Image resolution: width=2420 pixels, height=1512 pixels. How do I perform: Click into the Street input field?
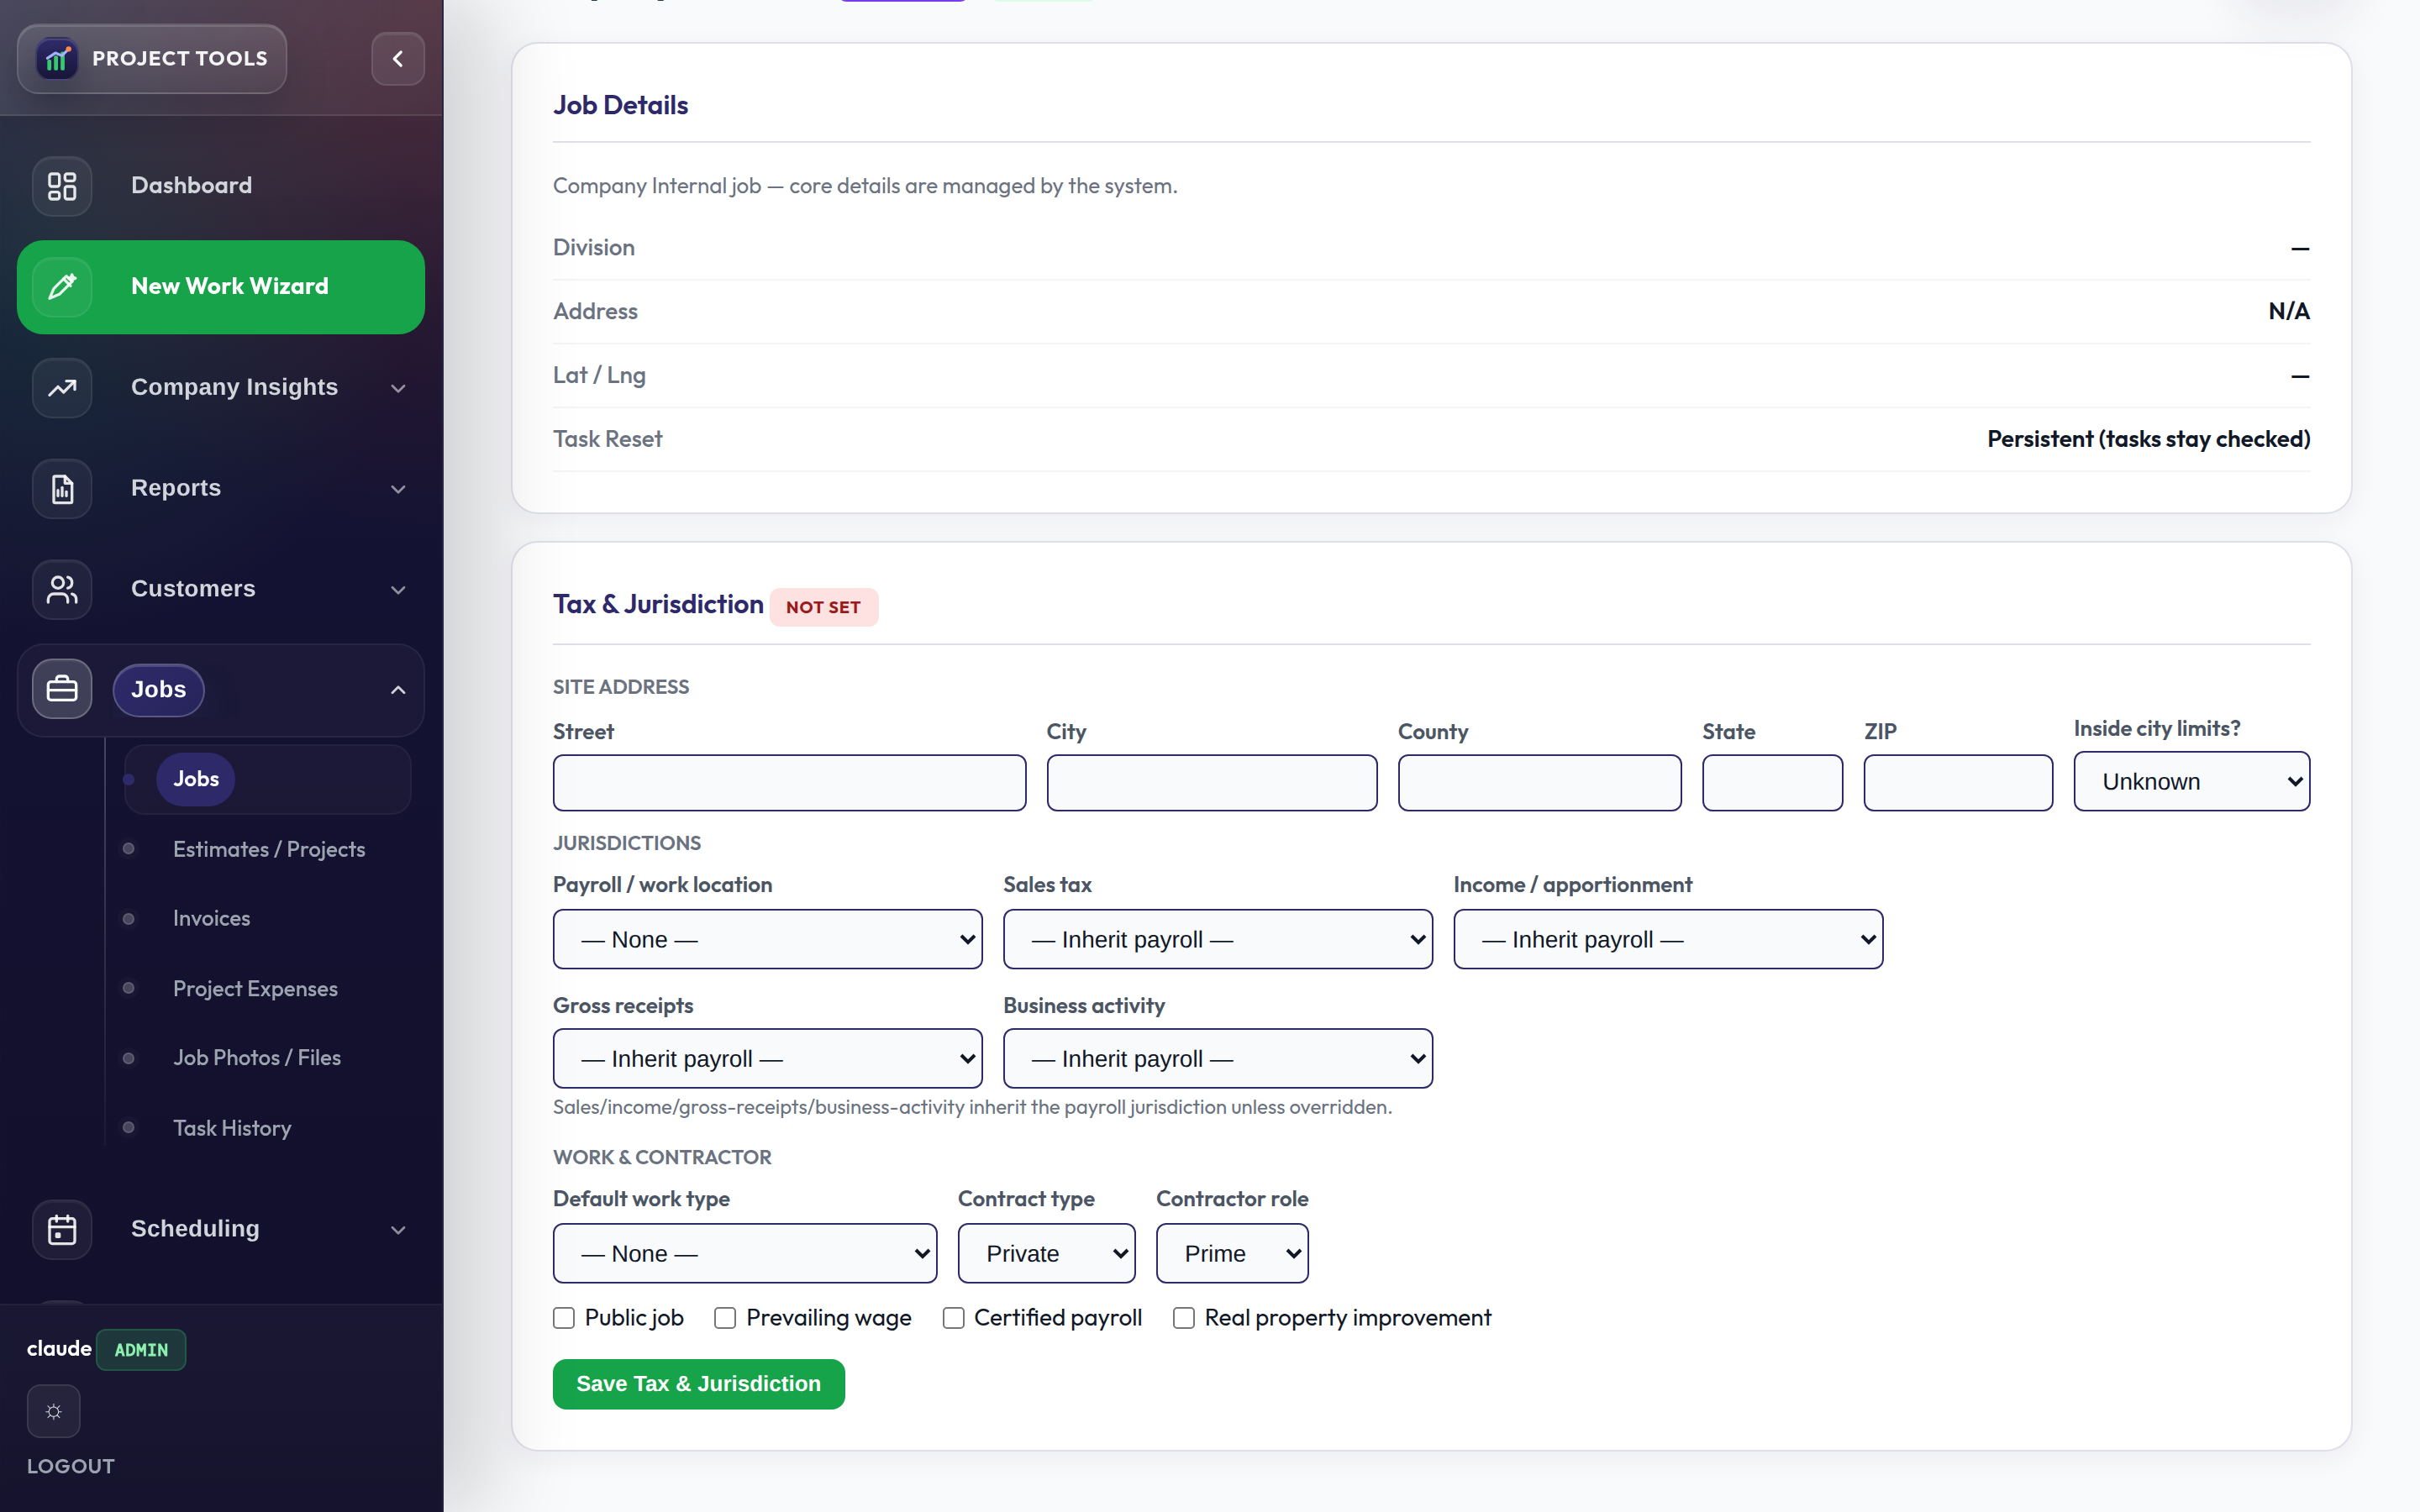click(789, 783)
